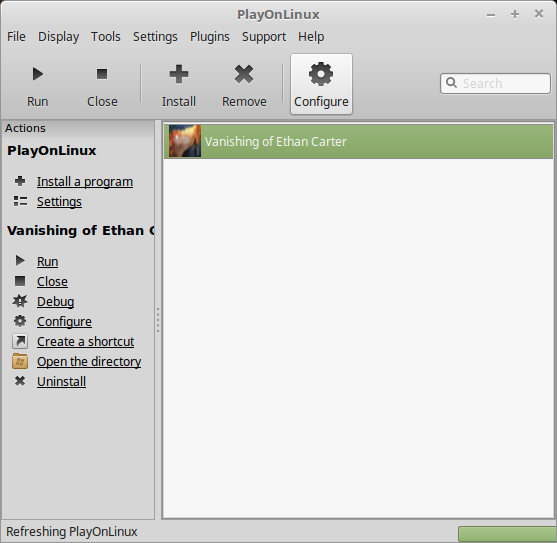557x543 pixels.
Task: Click the Remove toolbar X icon
Action: pyautogui.click(x=244, y=74)
